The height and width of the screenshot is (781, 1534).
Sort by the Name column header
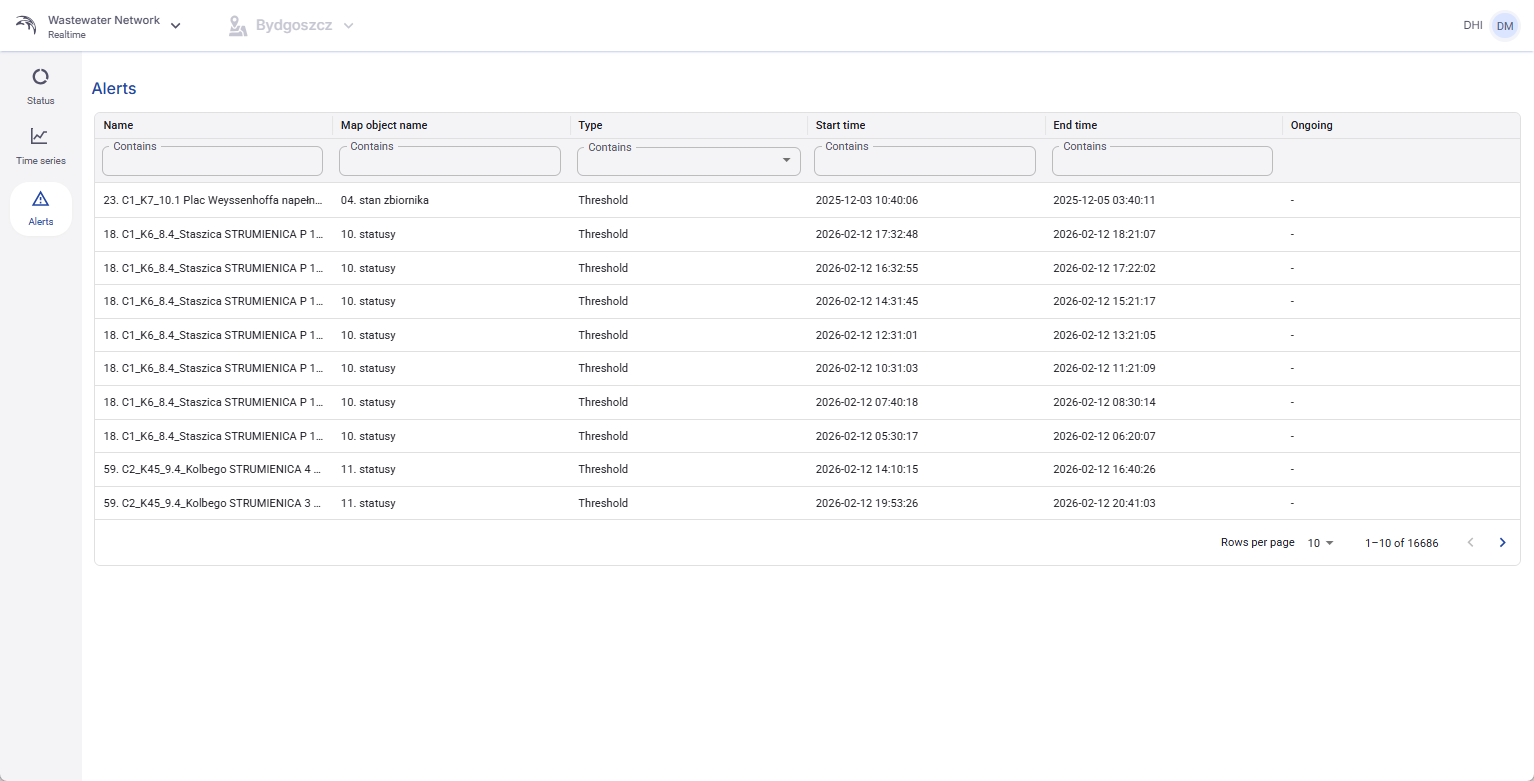point(118,125)
